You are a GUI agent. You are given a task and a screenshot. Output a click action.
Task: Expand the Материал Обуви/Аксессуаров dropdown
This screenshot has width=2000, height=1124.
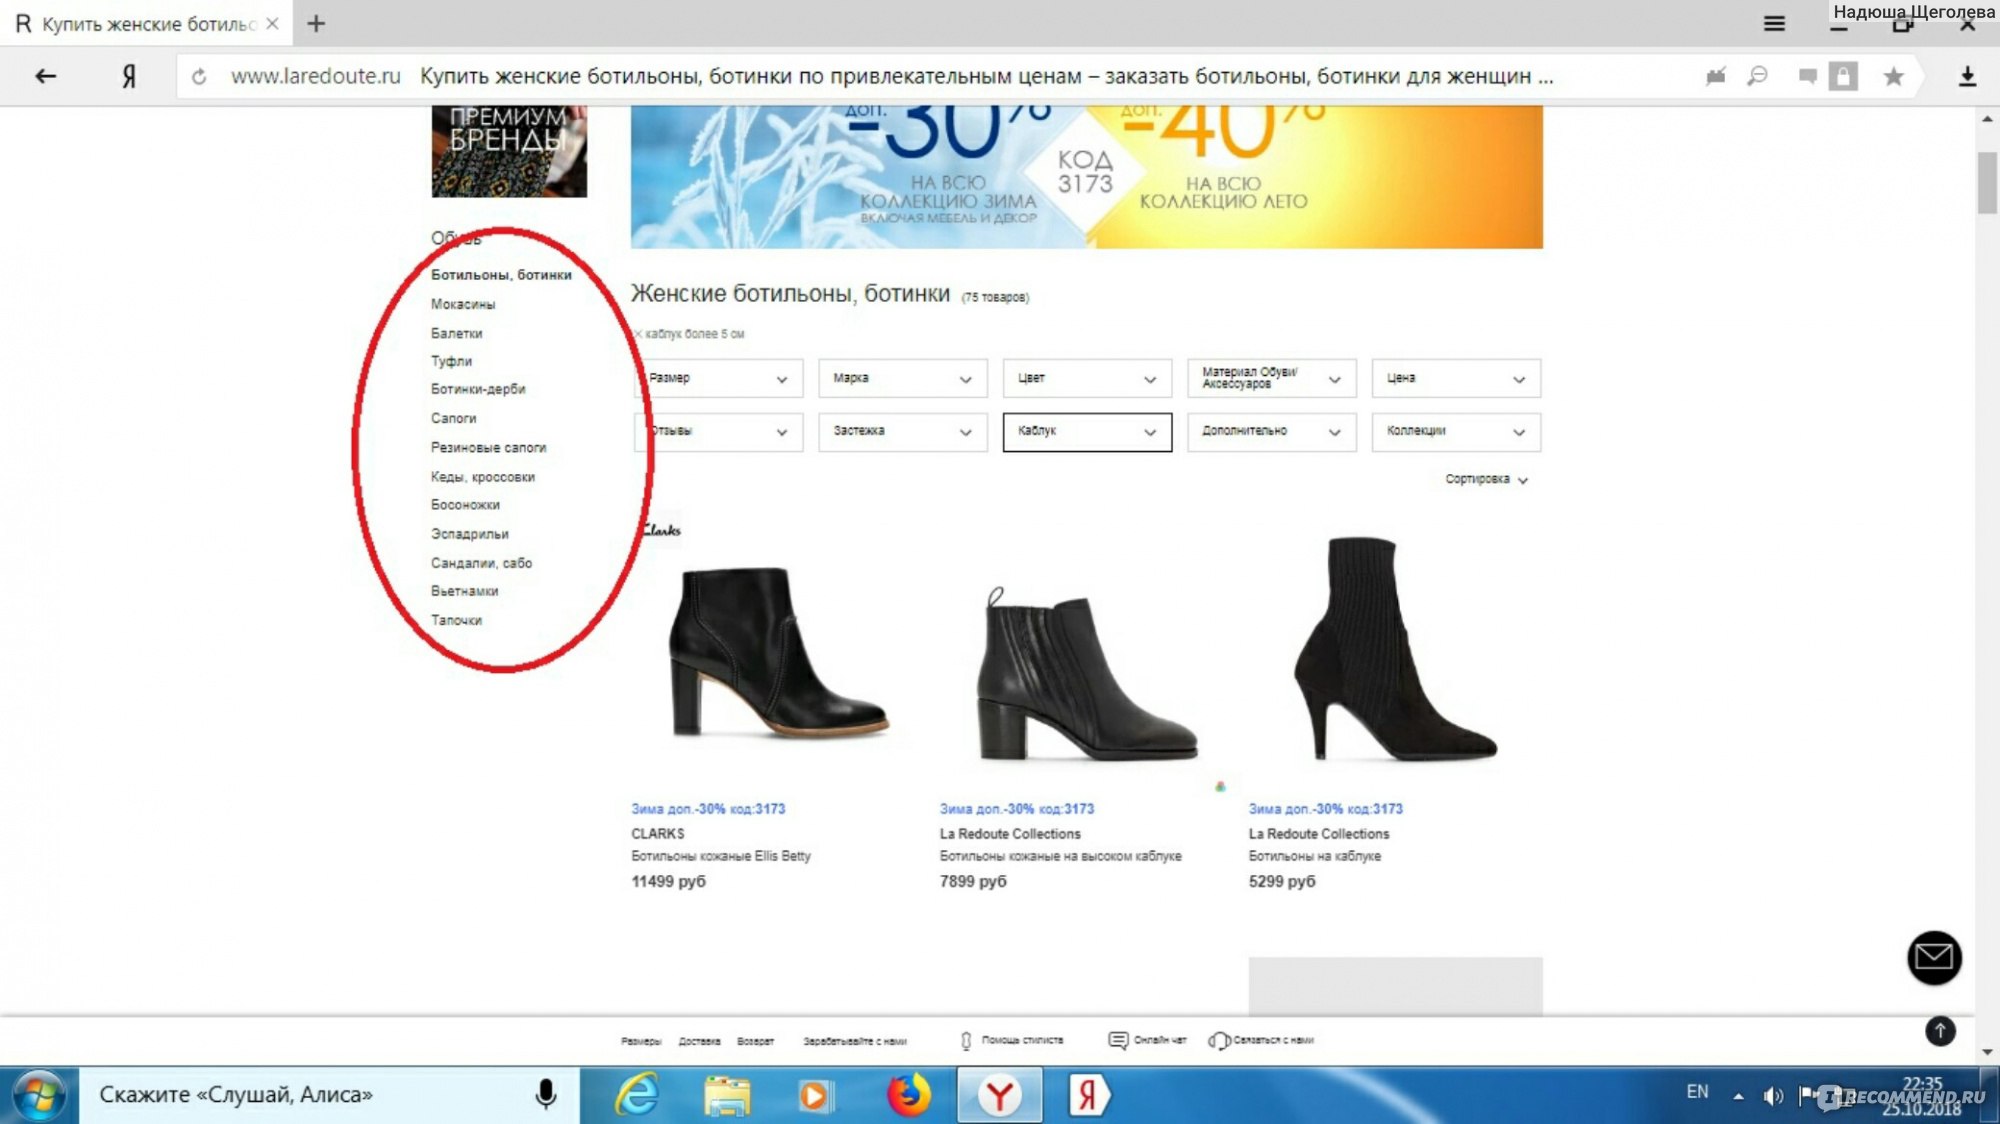tap(1271, 378)
